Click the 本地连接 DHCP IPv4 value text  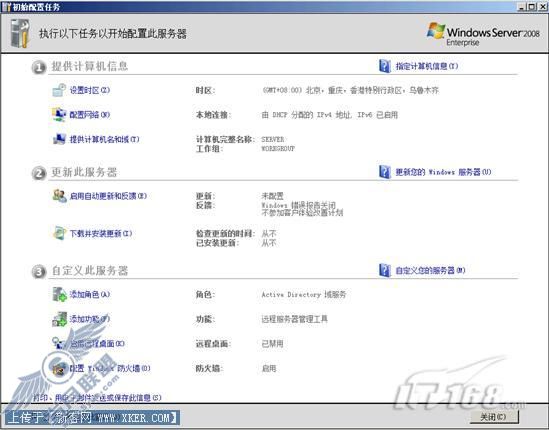coord(329,115)
